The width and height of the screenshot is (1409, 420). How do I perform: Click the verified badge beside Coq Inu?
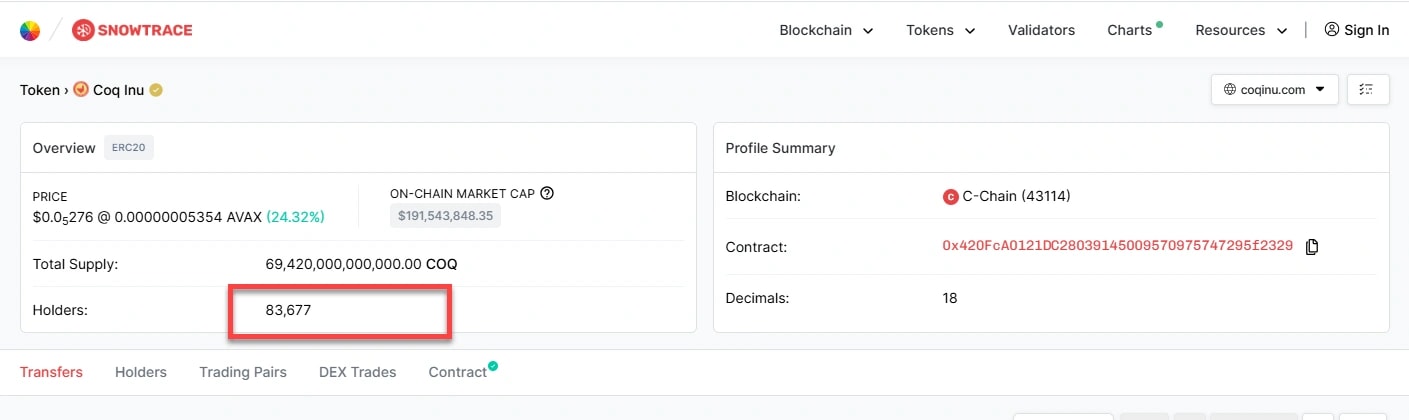pyautogui.click(x=156, y=90)
